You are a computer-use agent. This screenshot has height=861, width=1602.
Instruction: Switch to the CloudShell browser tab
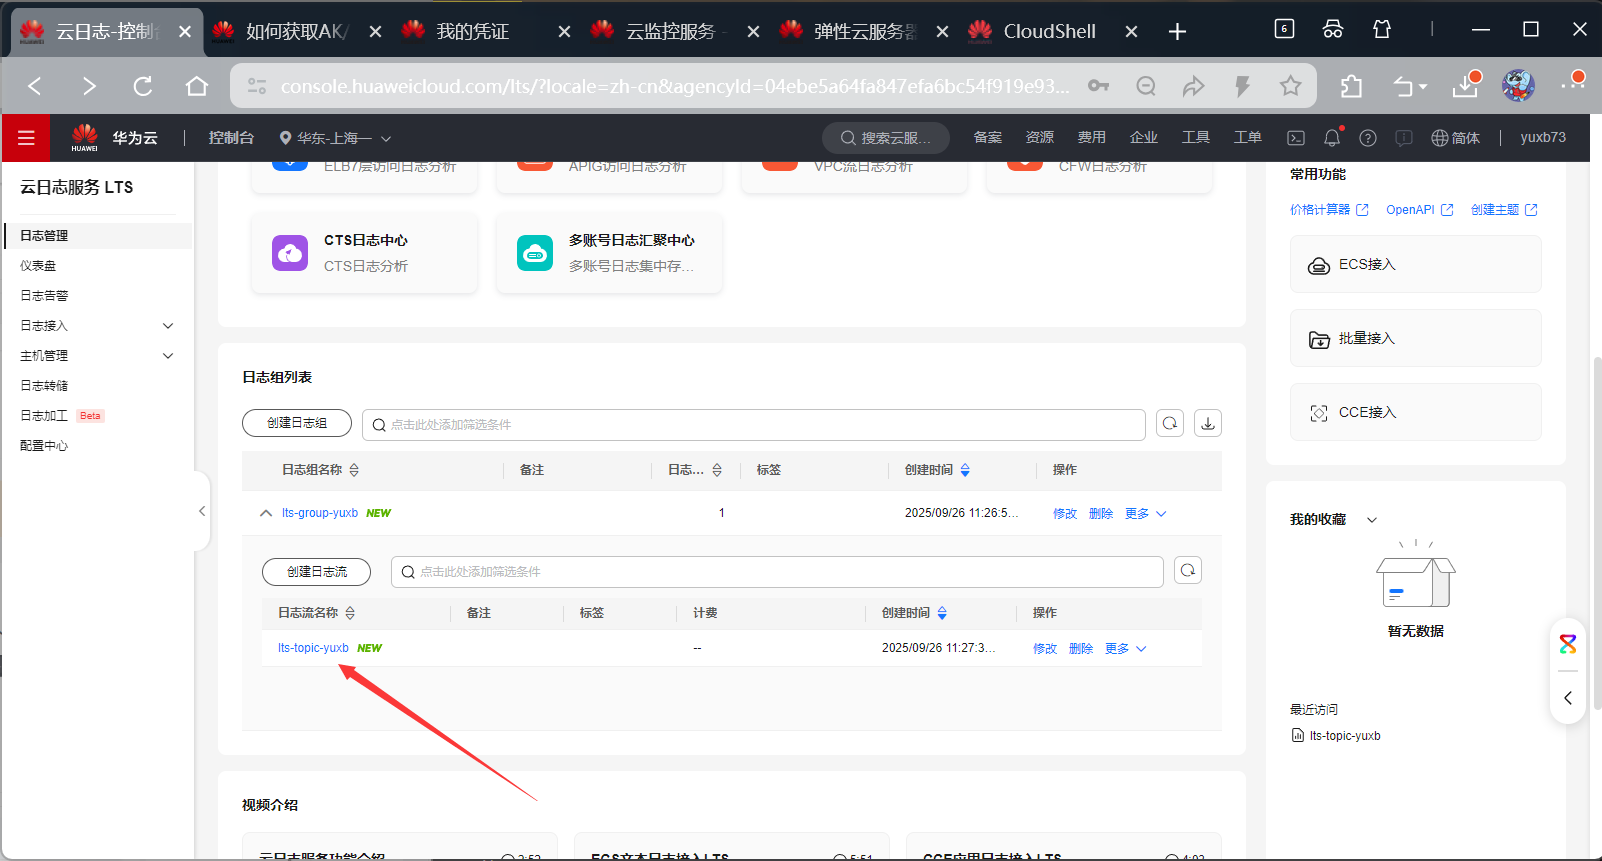(x=1052, y=31)
